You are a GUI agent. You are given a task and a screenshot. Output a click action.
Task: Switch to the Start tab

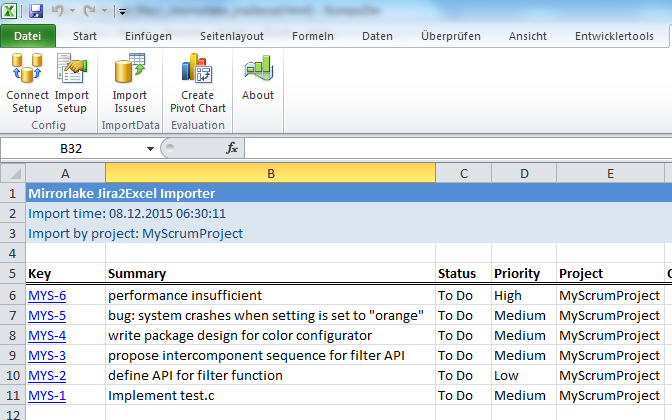coord(85,36)
